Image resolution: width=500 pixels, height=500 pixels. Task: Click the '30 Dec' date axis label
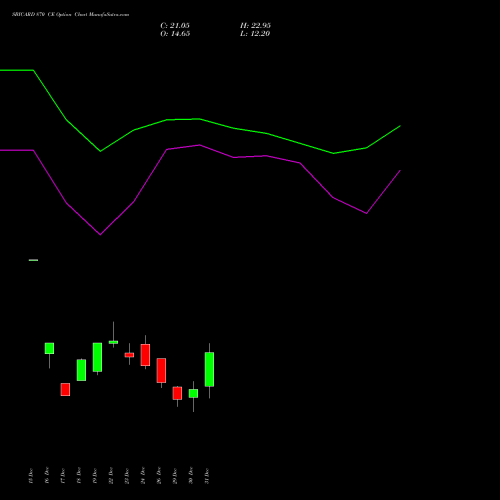coord(191,476)
